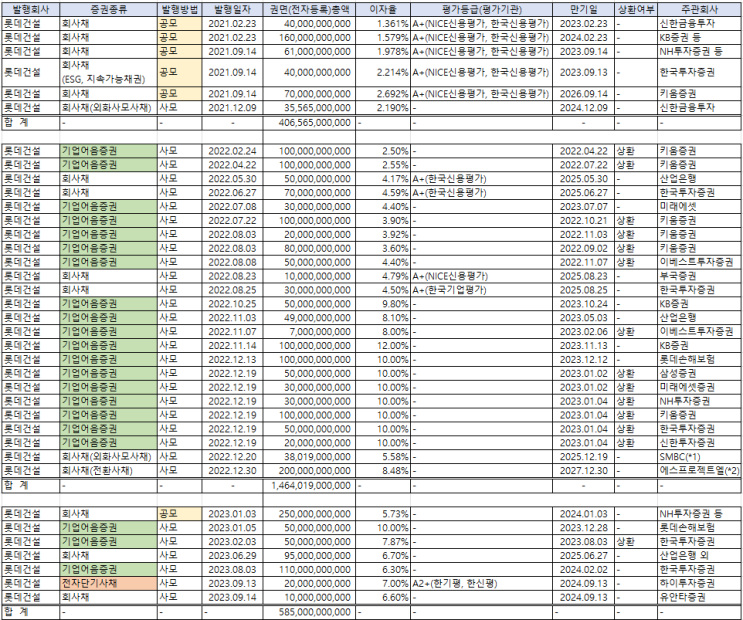
Task: Click the 회사채 (ESG, 지속가능채권) cell
Action: pyautogui.click(x=109, y=73)
